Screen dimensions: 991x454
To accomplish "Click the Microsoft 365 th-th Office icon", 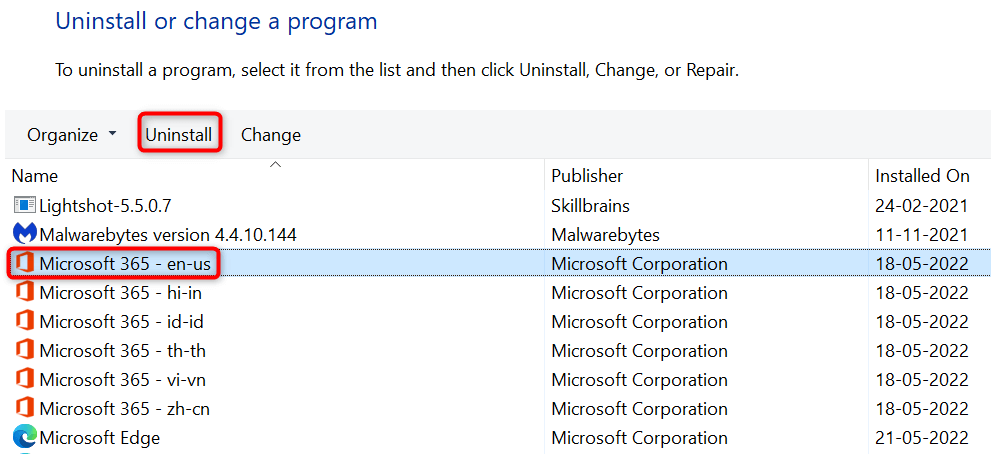I will pos(25,351).
